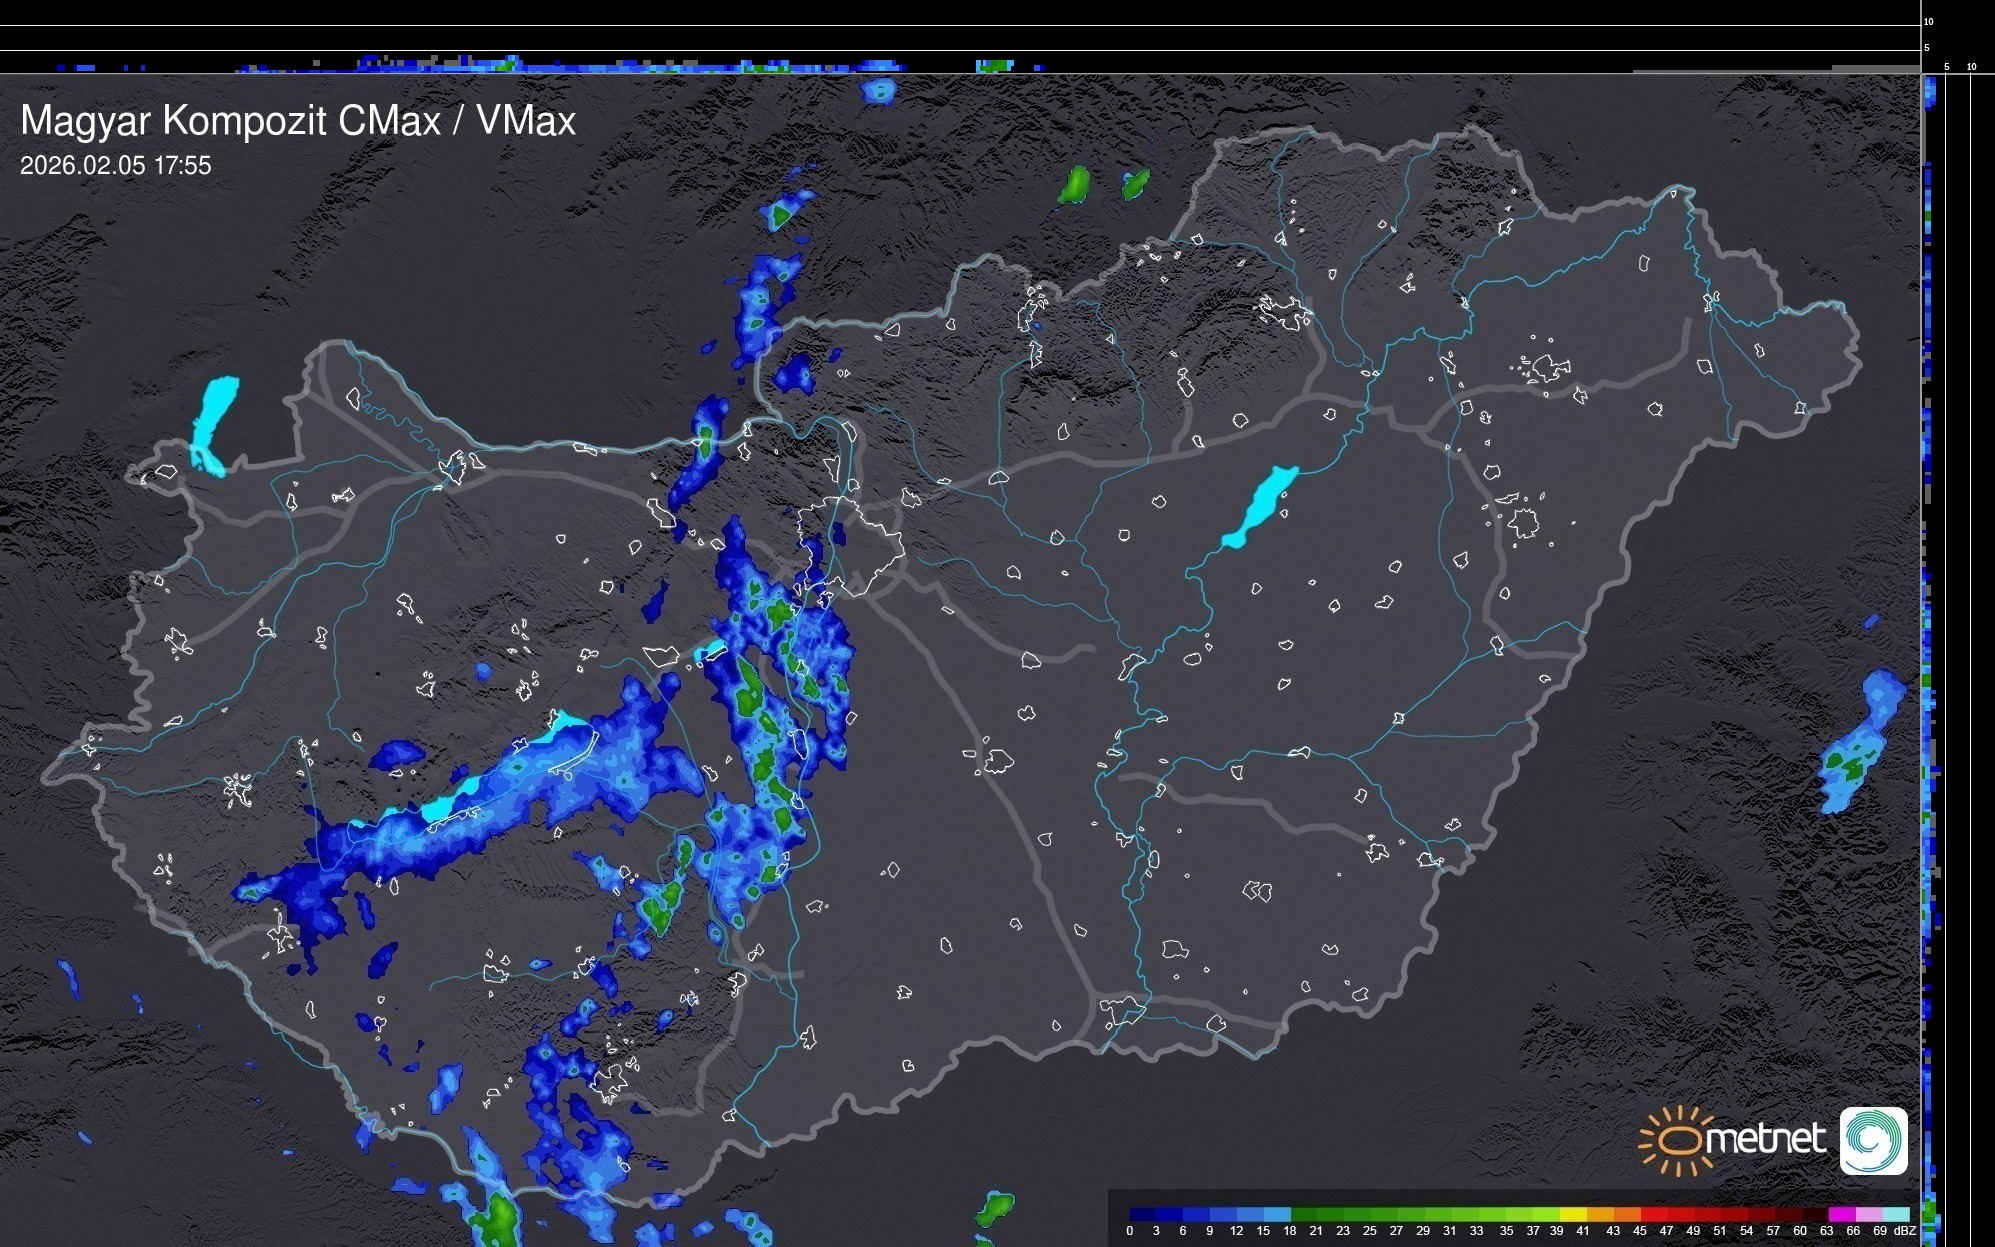
Task: Click the magenta 63 dBZ legend swatch
Action: 1841,1214
